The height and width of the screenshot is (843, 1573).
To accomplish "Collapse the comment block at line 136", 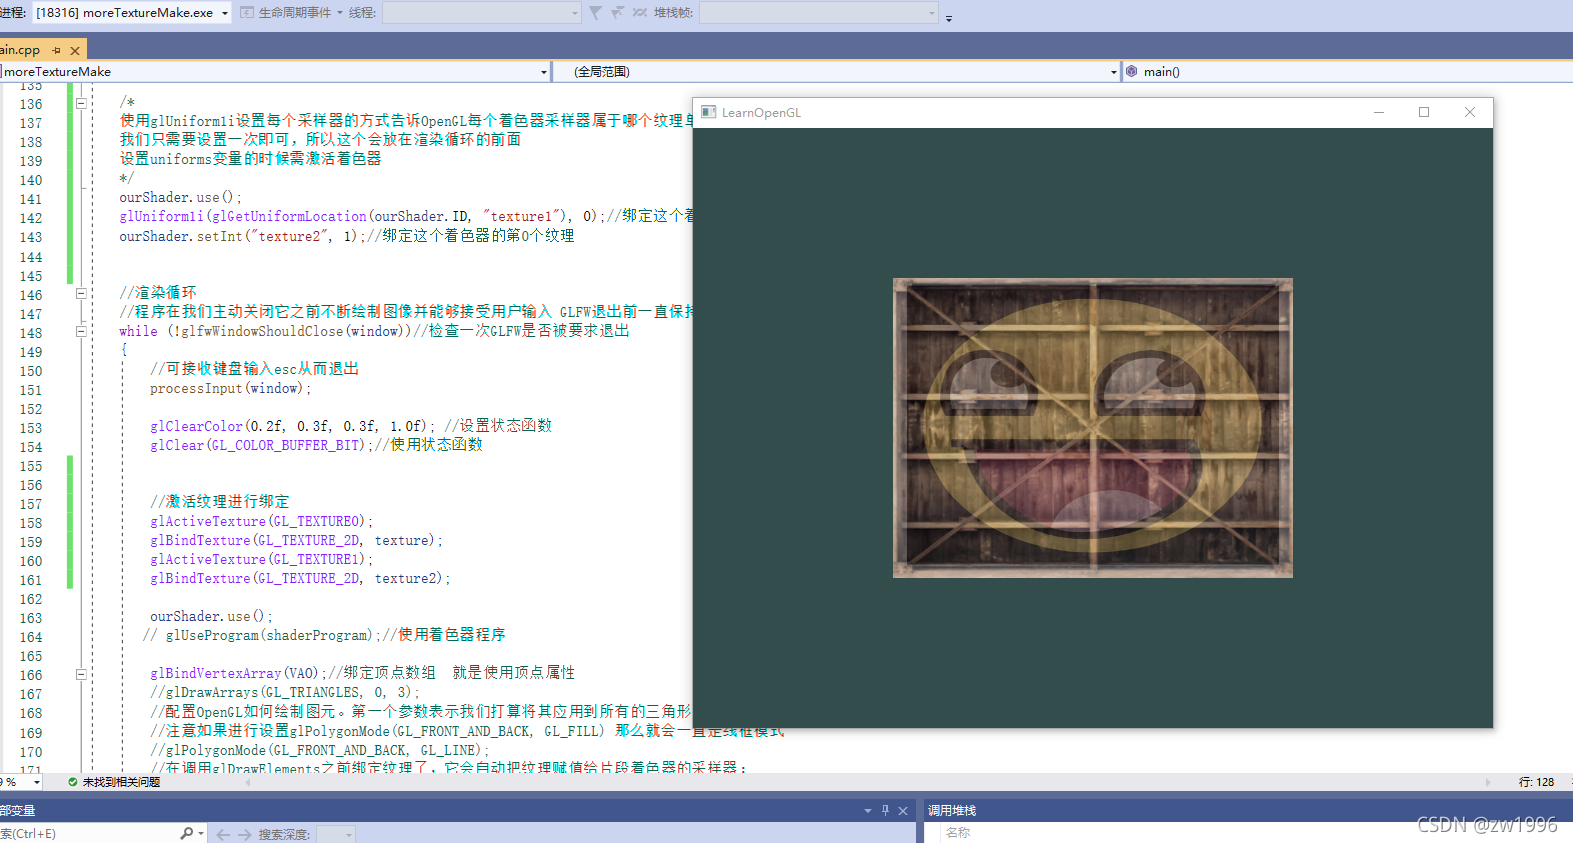I will point(82,103).
